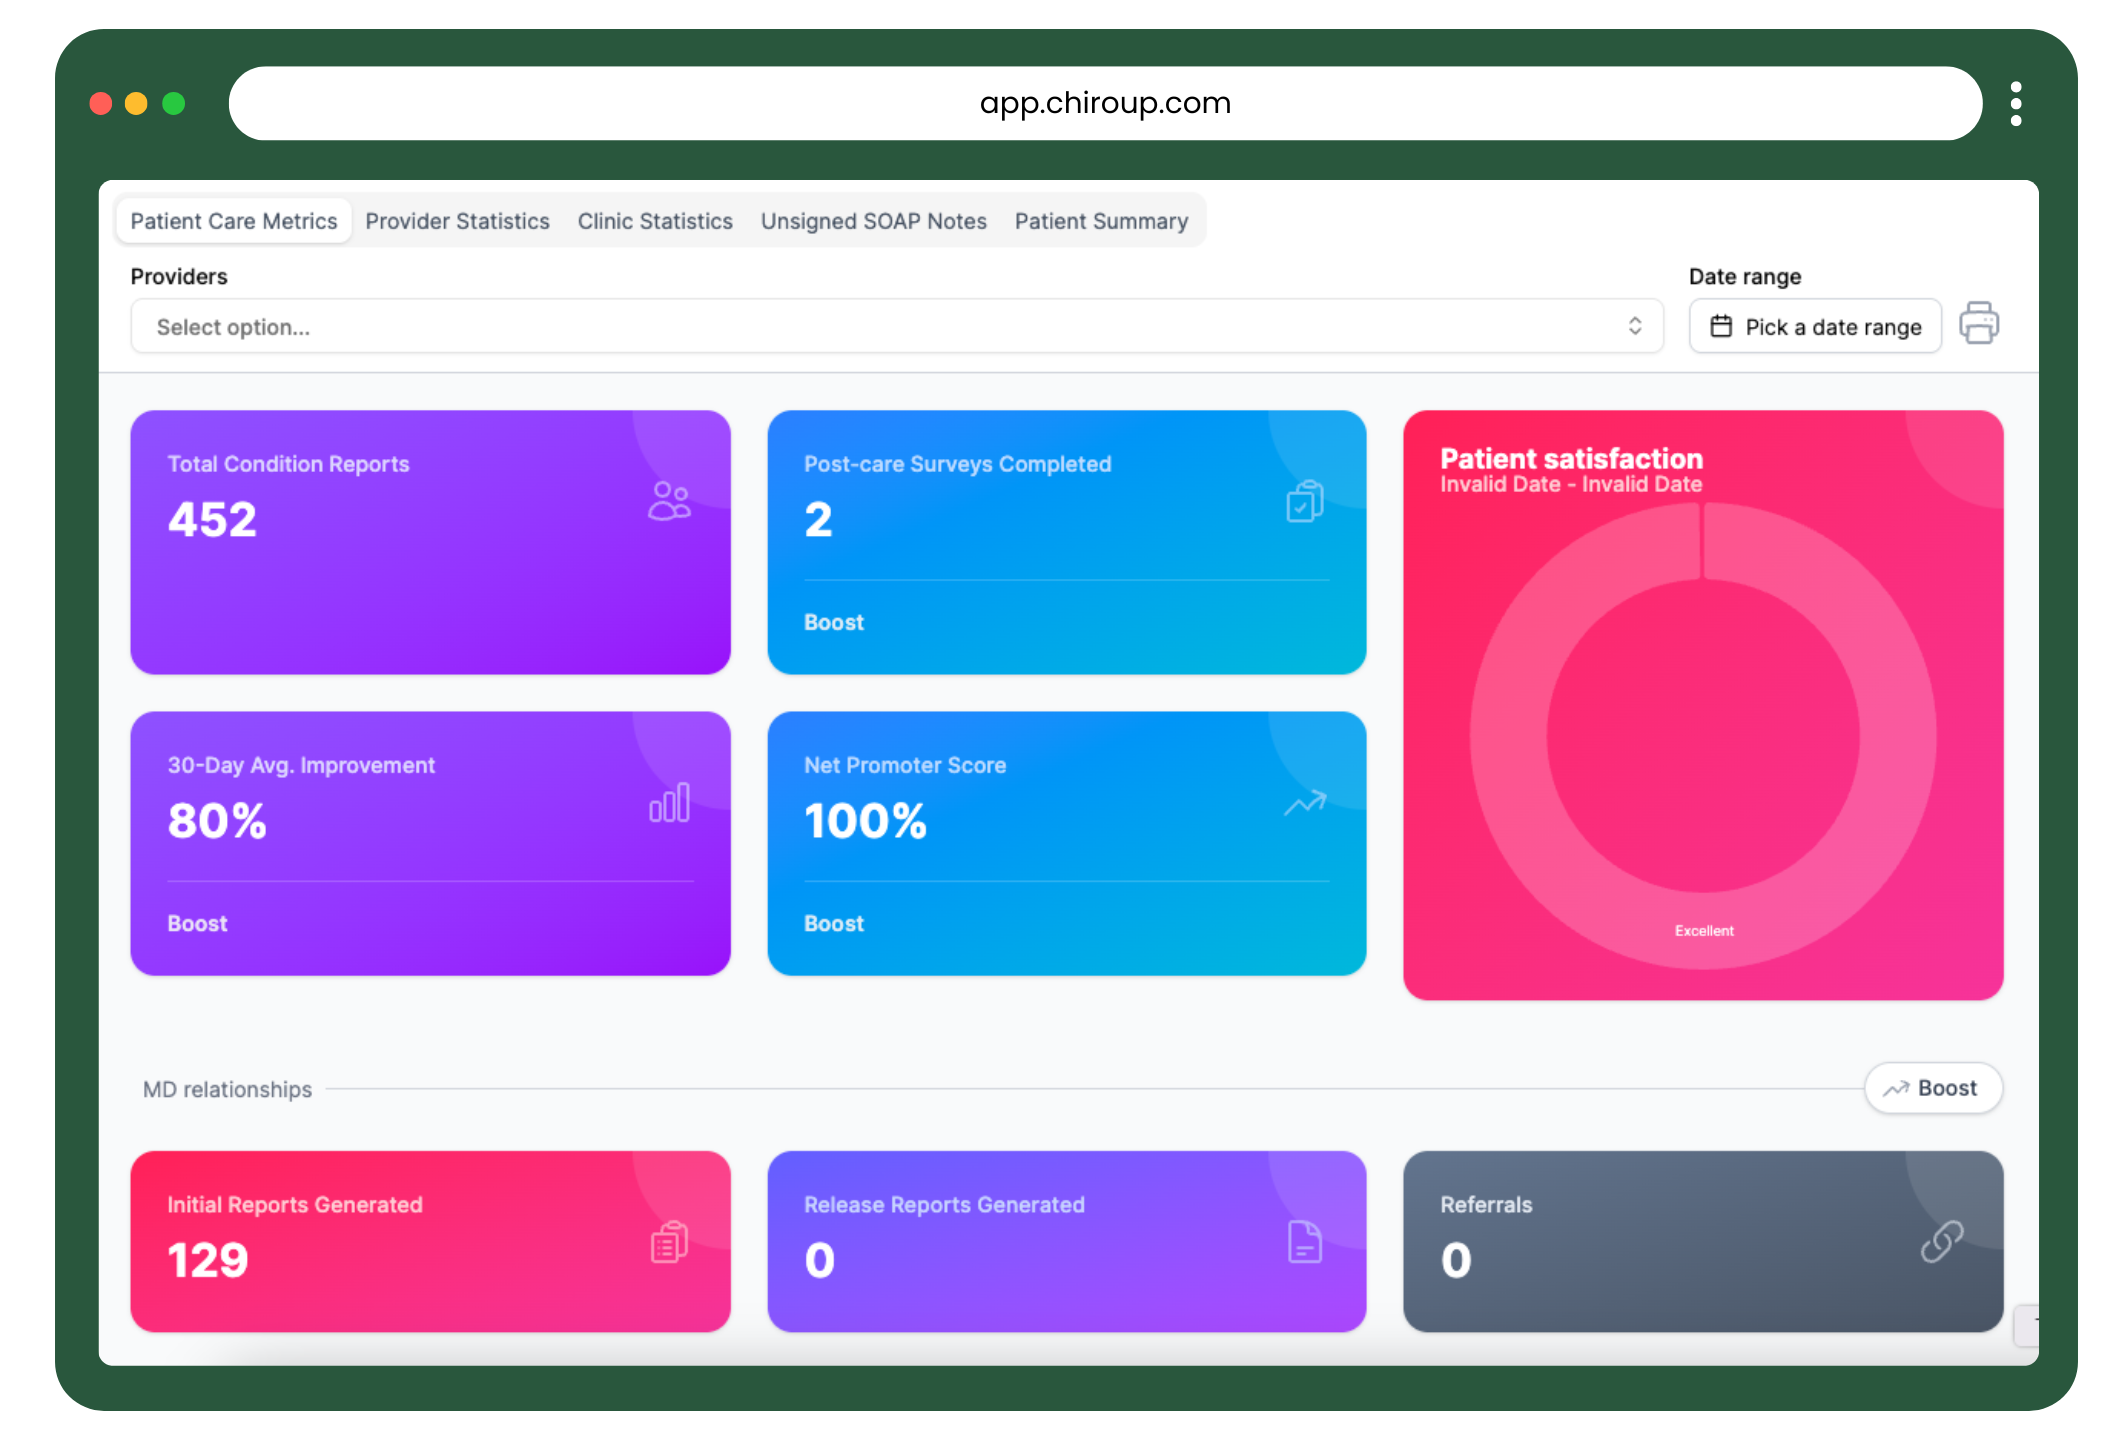Click the bar chart icon on 30-Day Avg. Improvement
The width and height of the screenshot is (2128, 1440).
(669, 803)
